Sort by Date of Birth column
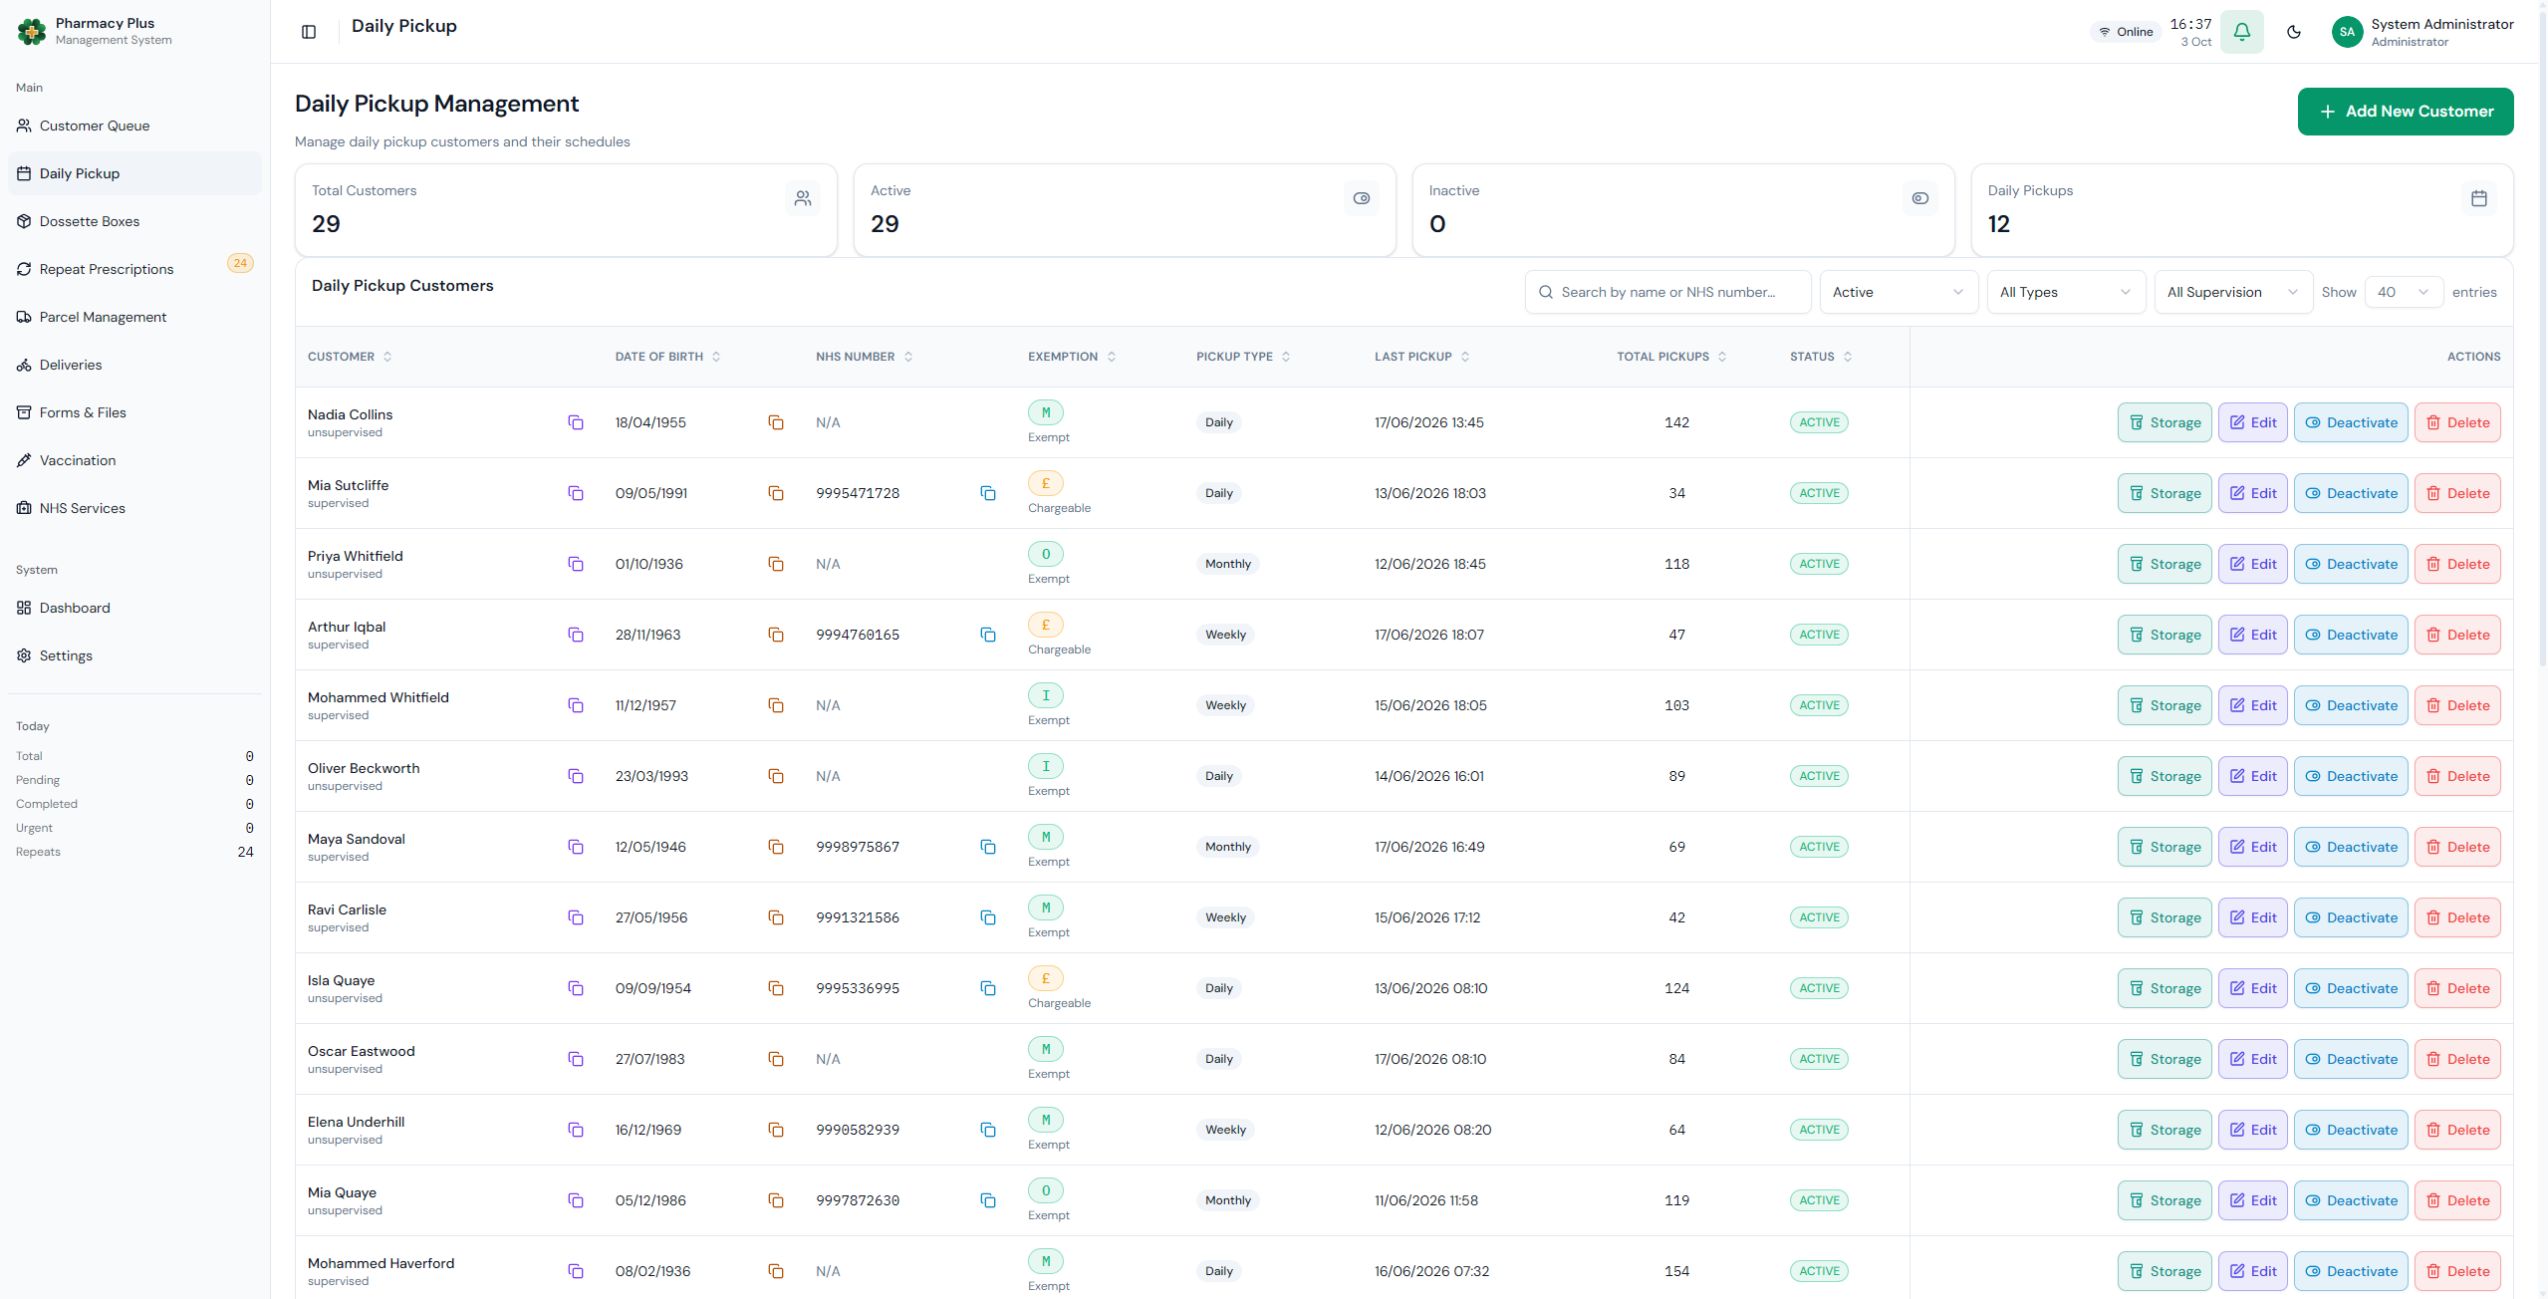Viewport: 2548px width, 1299px height. pyautogui.click(x=668, y=357)
